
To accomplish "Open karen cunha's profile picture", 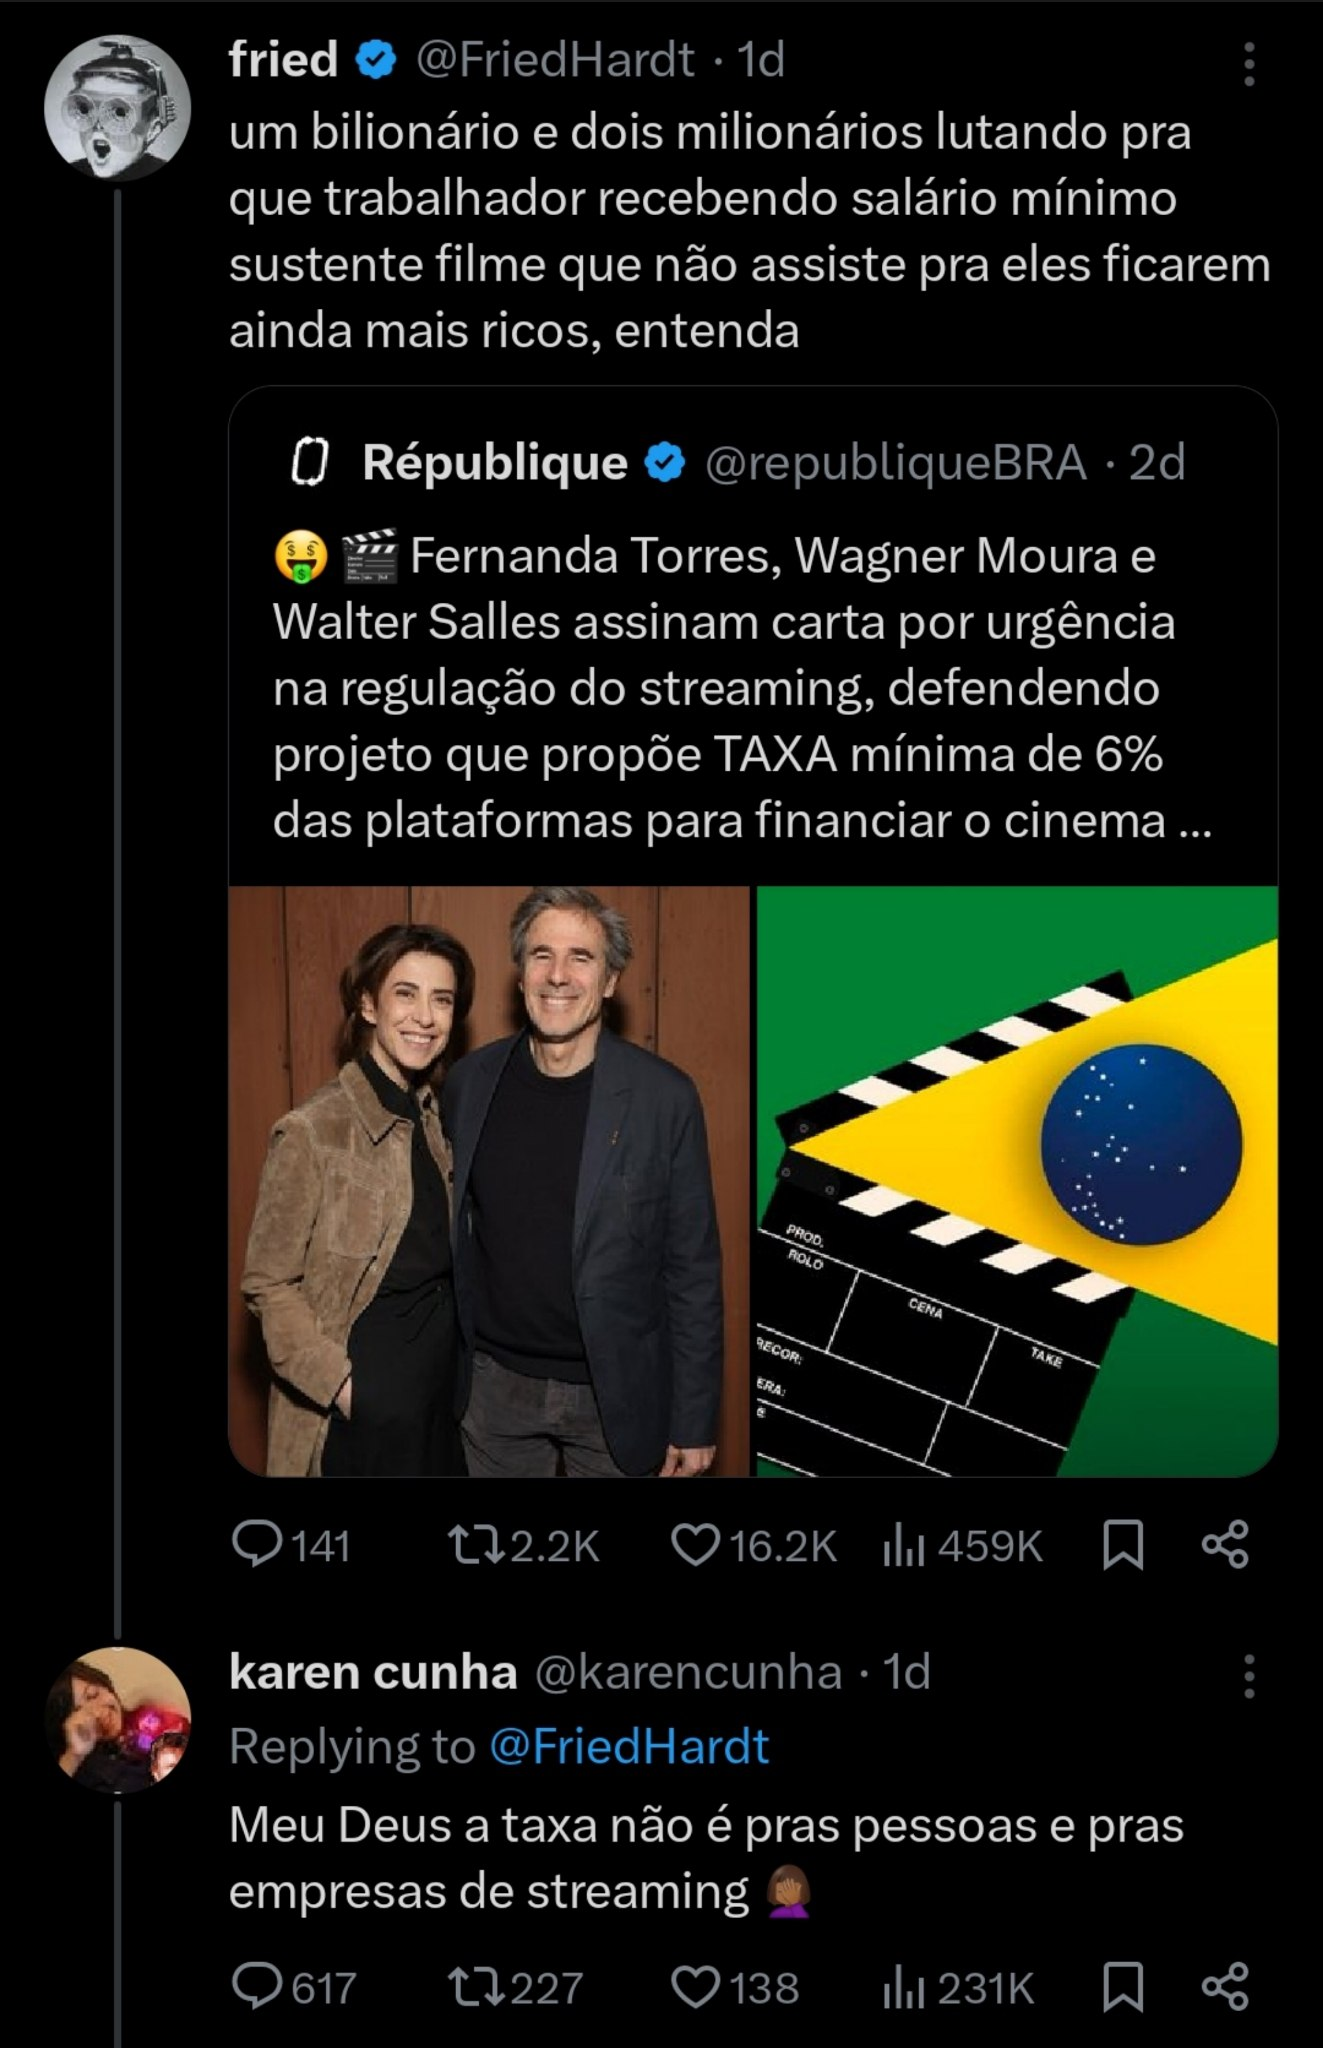I will 117,1719.
